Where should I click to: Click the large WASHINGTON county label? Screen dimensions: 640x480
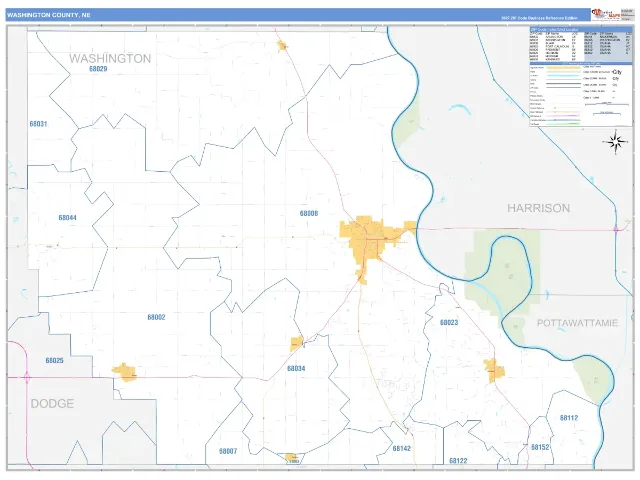pos(110,58)
